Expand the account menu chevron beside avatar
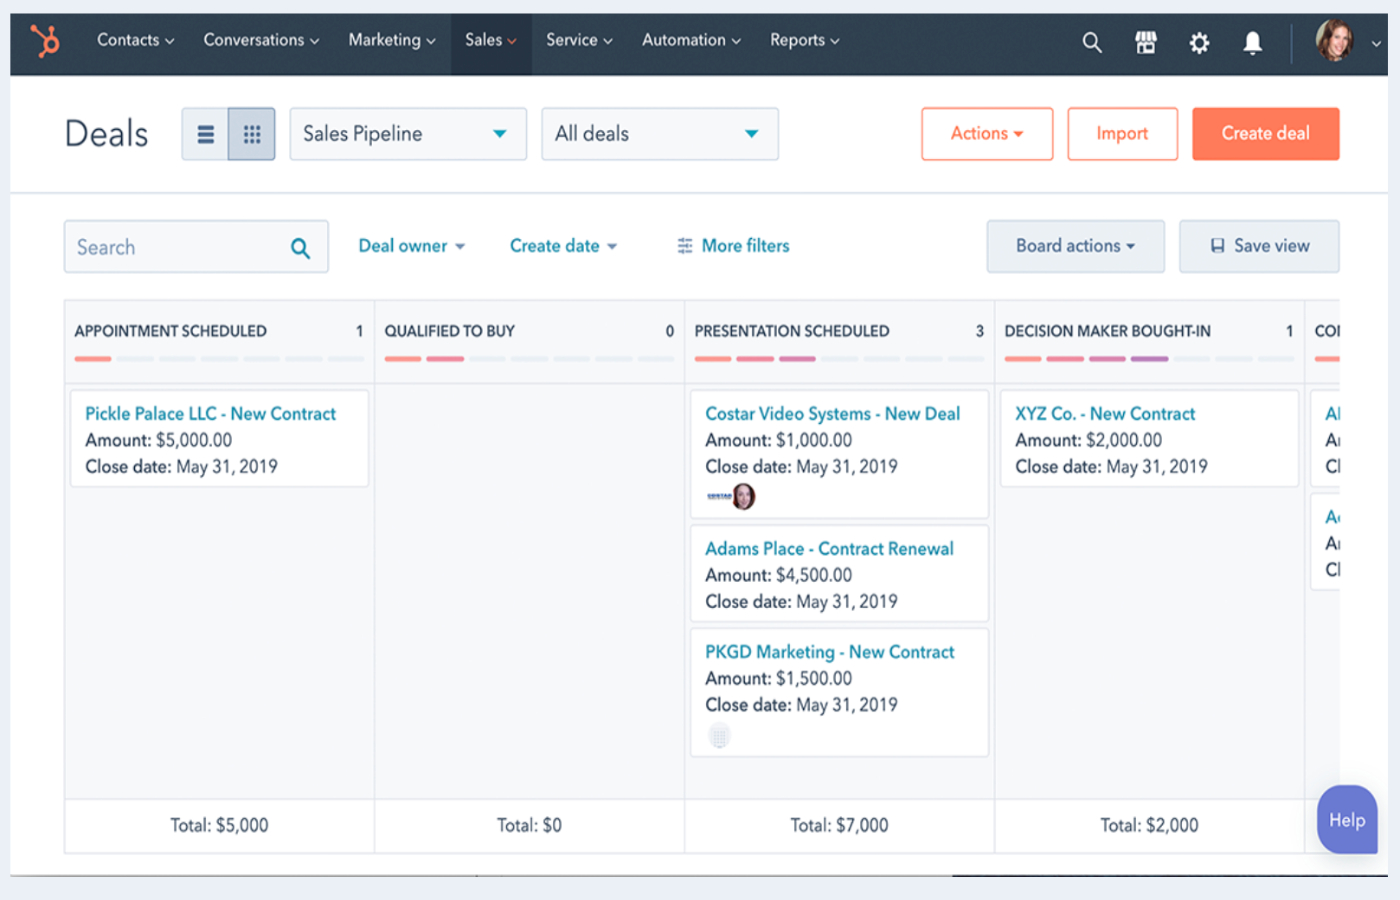 tap(1376, 44)
